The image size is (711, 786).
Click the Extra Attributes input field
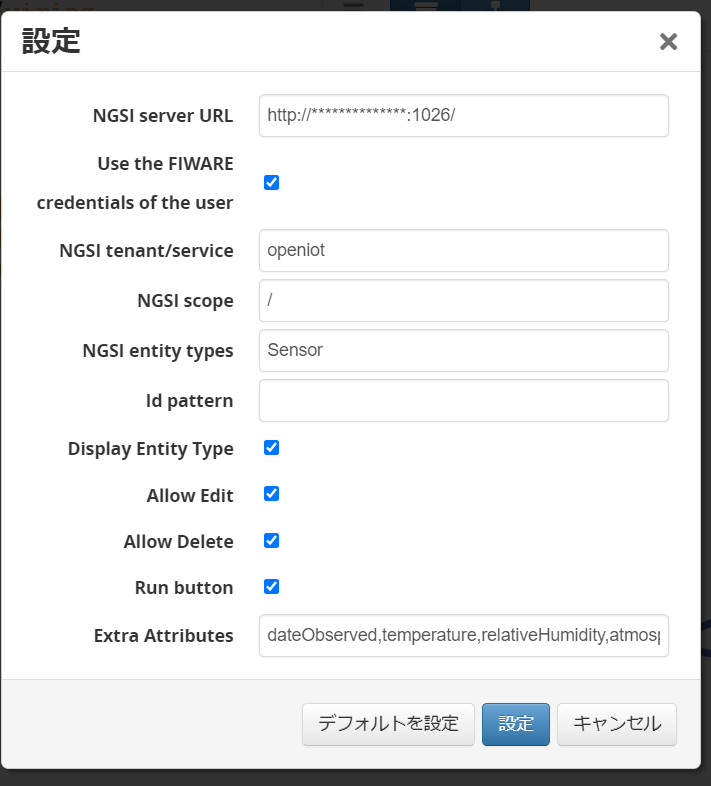tap(463, 635)
